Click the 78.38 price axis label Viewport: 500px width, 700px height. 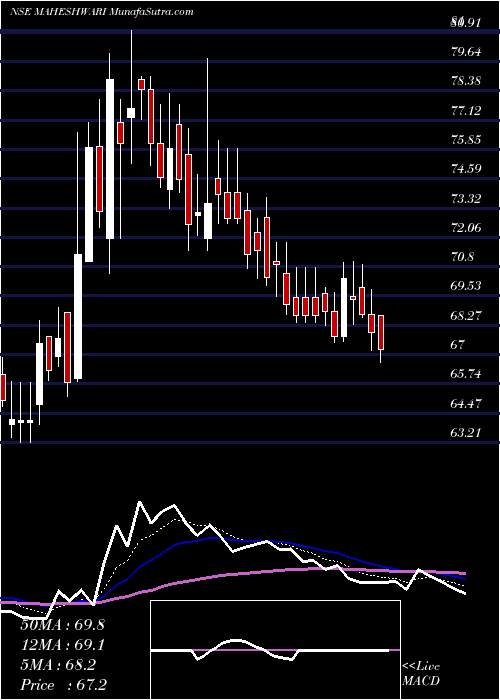click(x=466, y=81)
